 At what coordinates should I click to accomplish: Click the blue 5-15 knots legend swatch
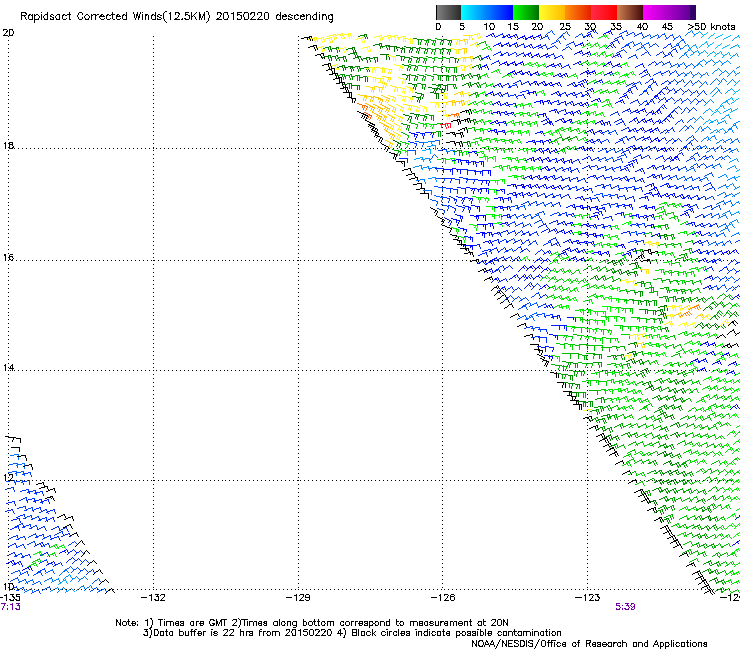click(x=487, y=12)
